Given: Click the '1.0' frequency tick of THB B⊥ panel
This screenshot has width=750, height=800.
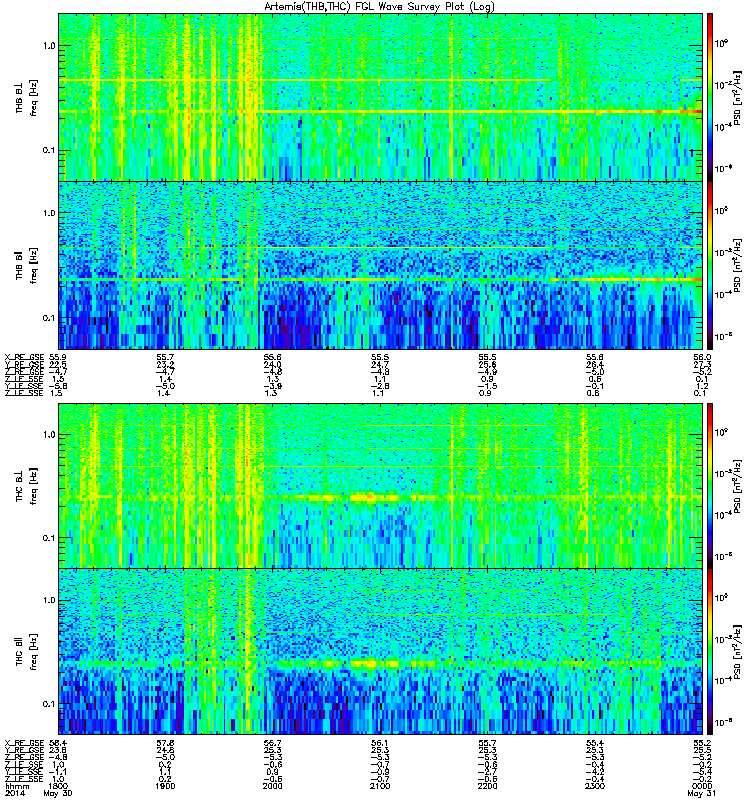Looking at the screenshot, I should click(49, 46).
